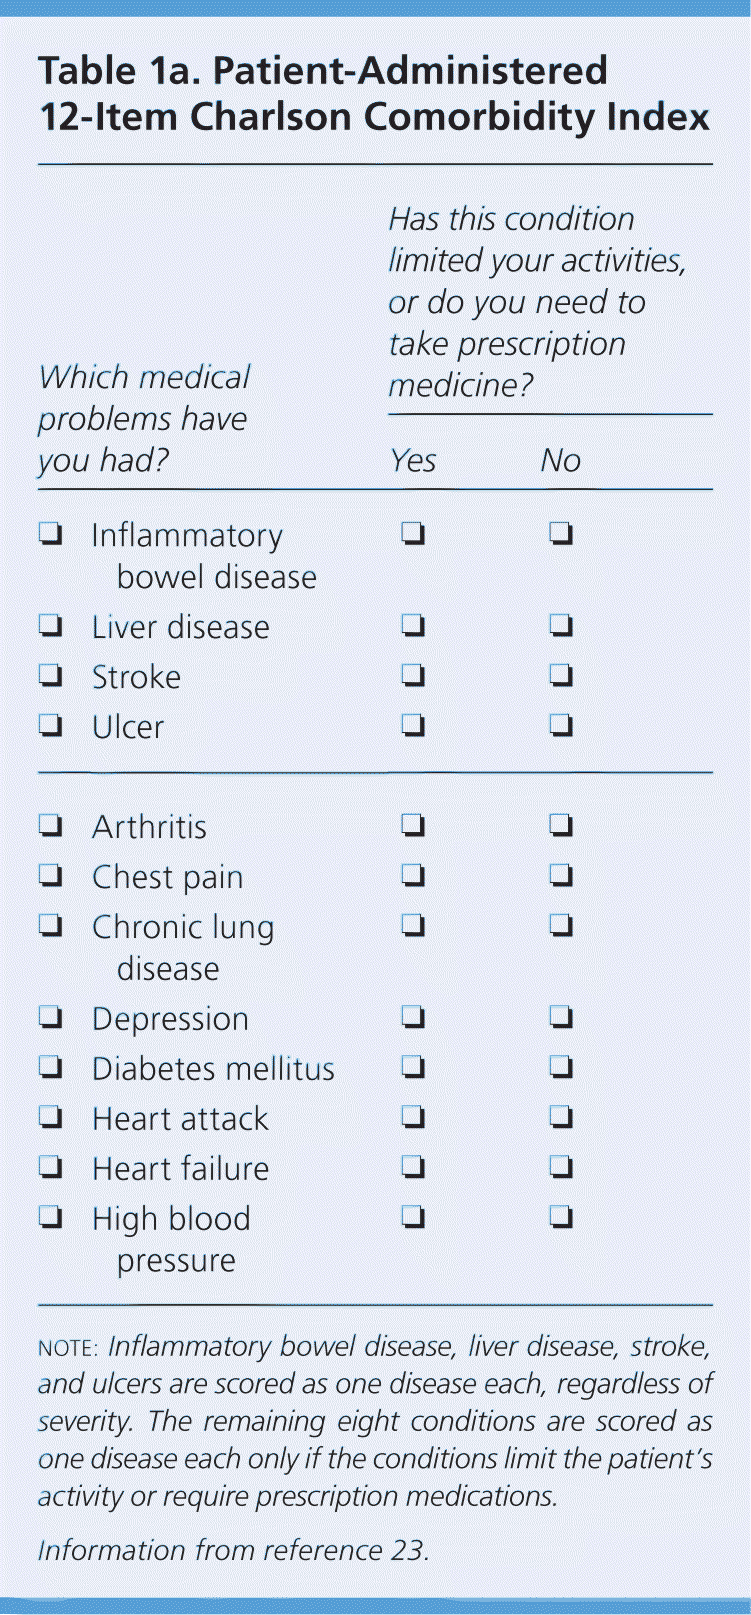Viewport: 751px width, 1615px height.
Task: Check Yes for Arthritis
Action: [413, 826]
